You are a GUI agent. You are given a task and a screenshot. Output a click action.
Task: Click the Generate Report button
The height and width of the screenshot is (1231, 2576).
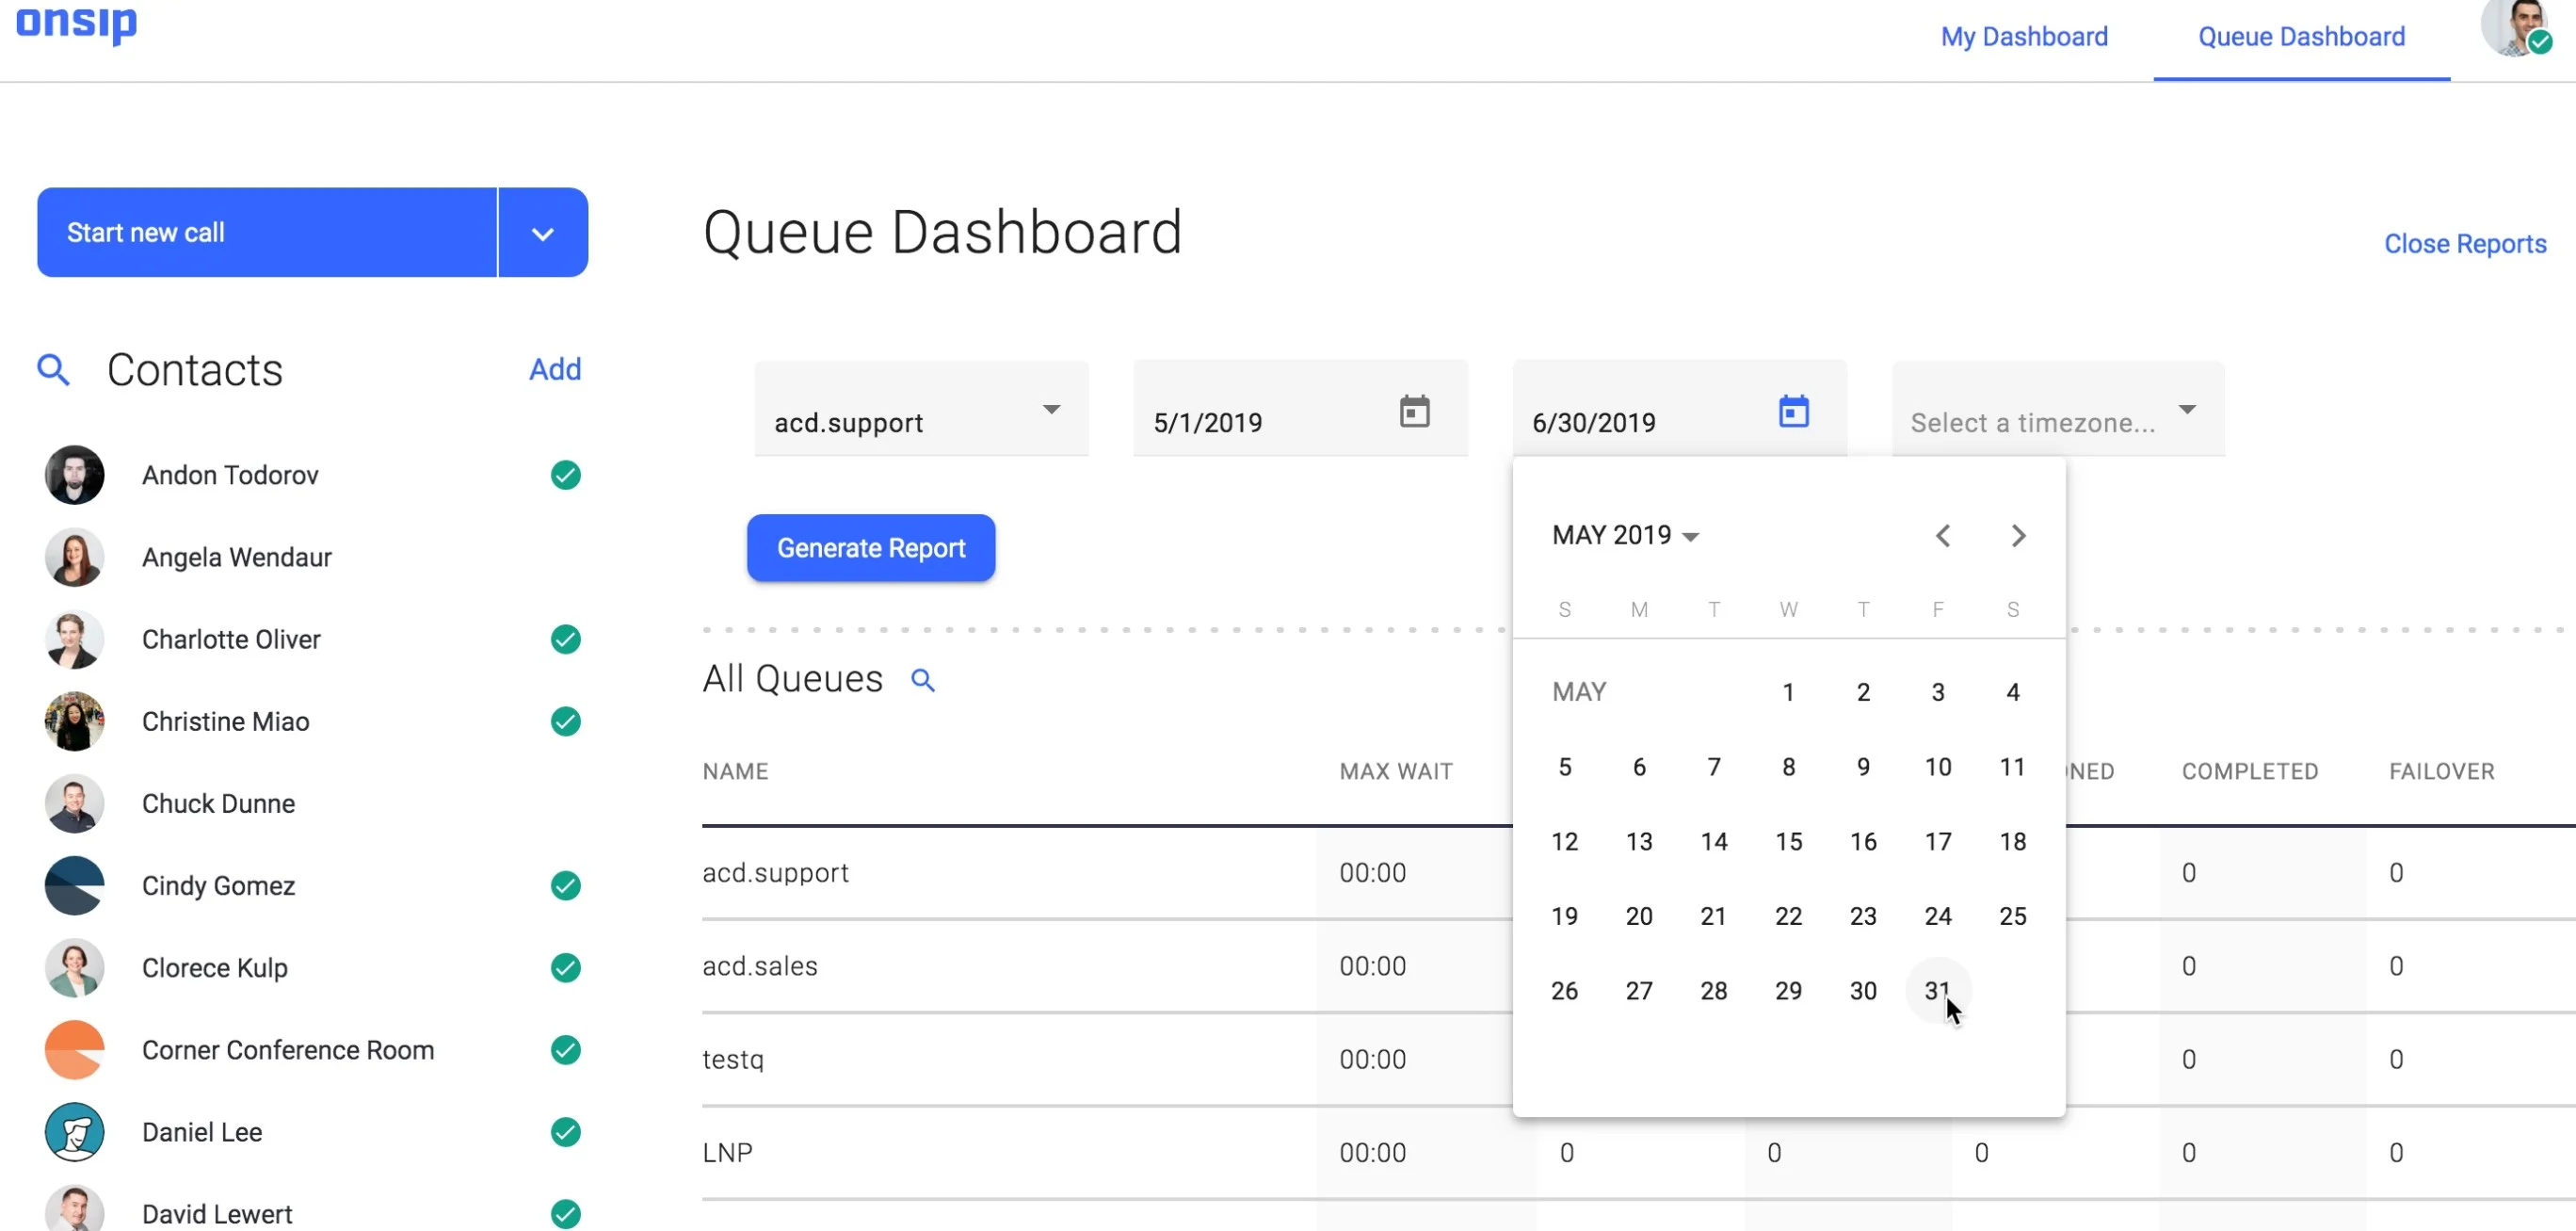871,547
